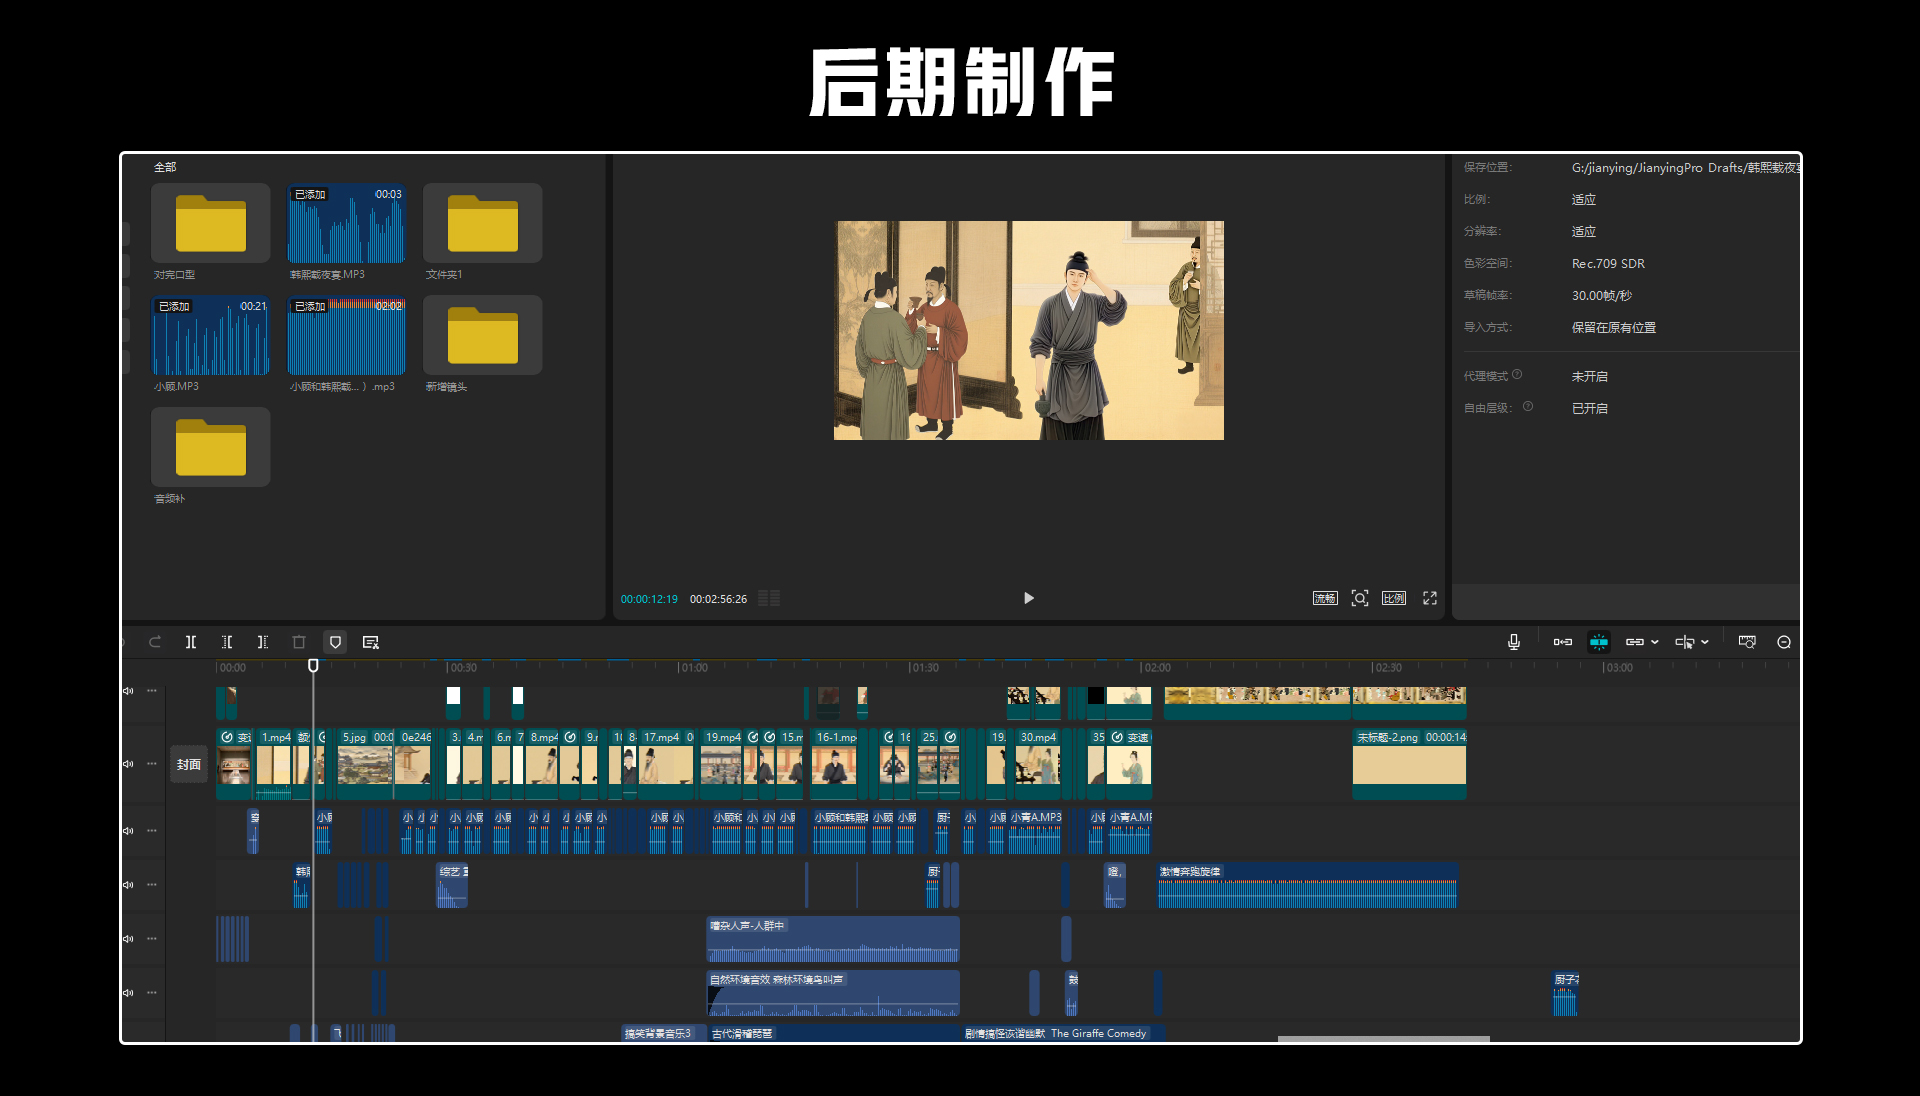
Task: Expand the preview-axis cursor dropdown arrow
Action: [x=1705, y=642]
